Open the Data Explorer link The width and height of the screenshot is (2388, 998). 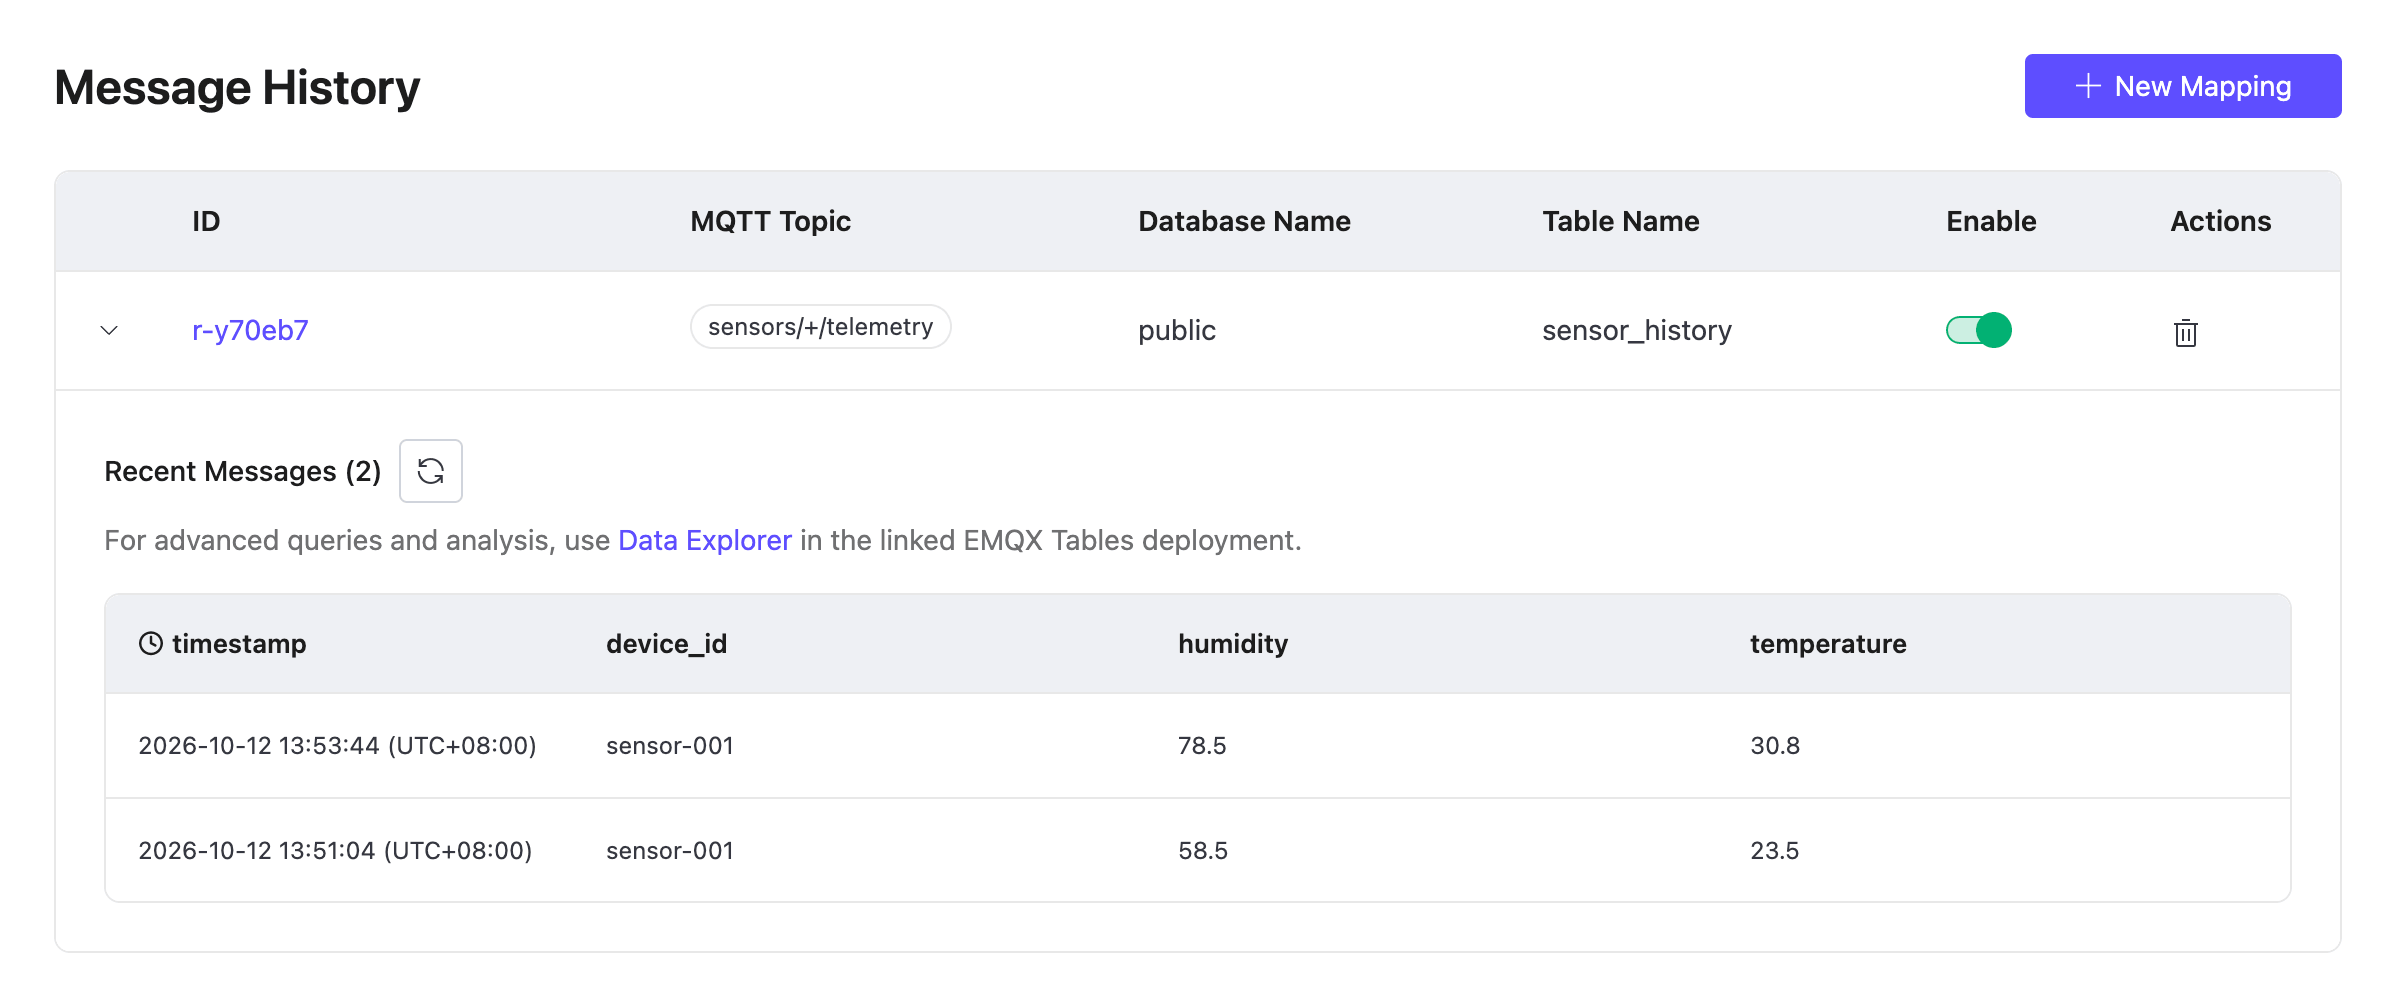(x=705, y=540)
